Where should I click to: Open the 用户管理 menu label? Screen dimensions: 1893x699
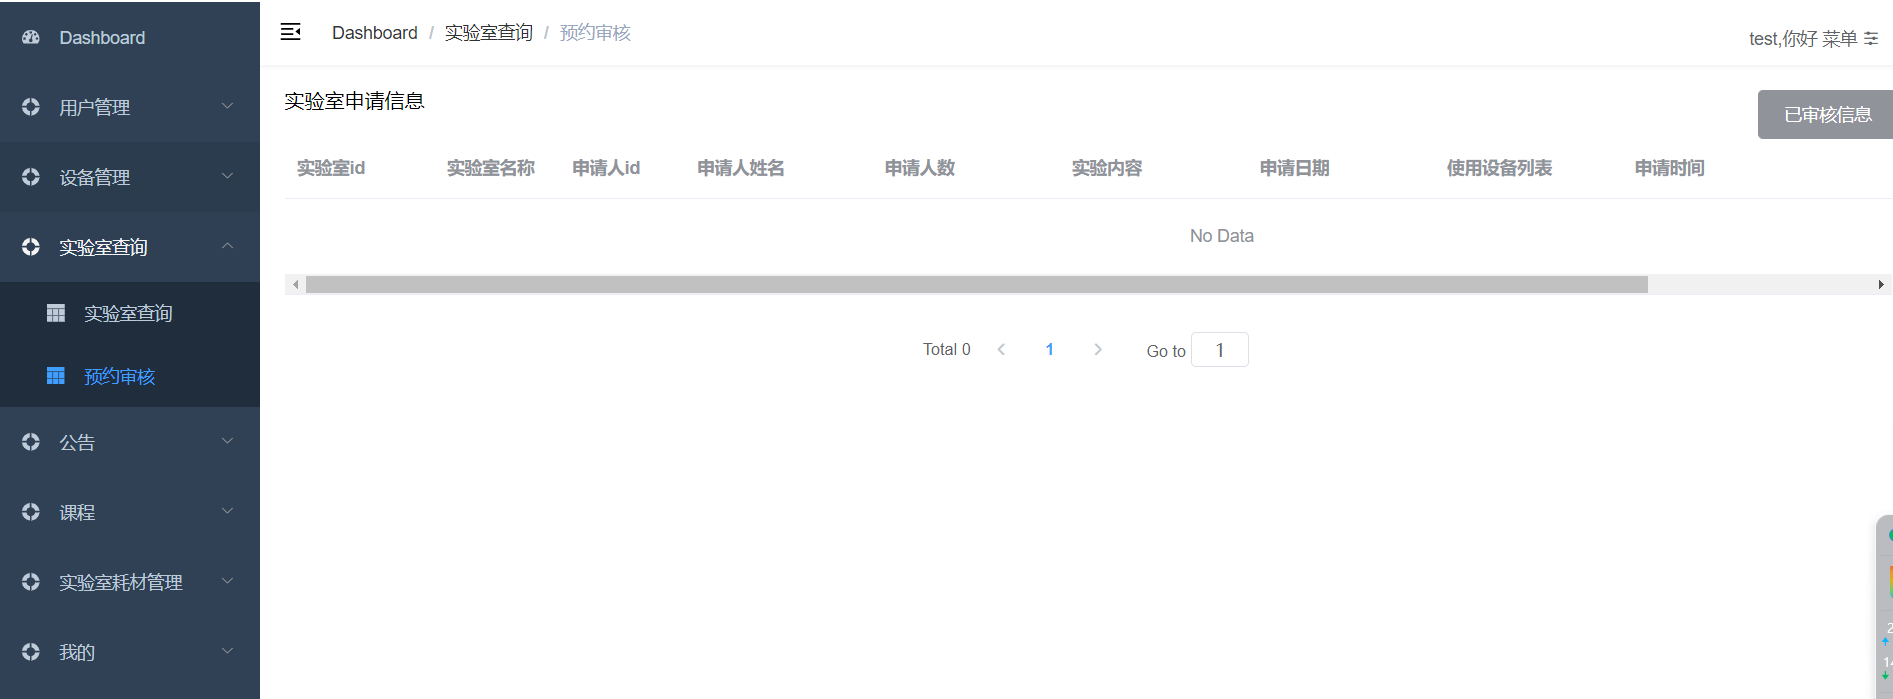pos(95,107)
